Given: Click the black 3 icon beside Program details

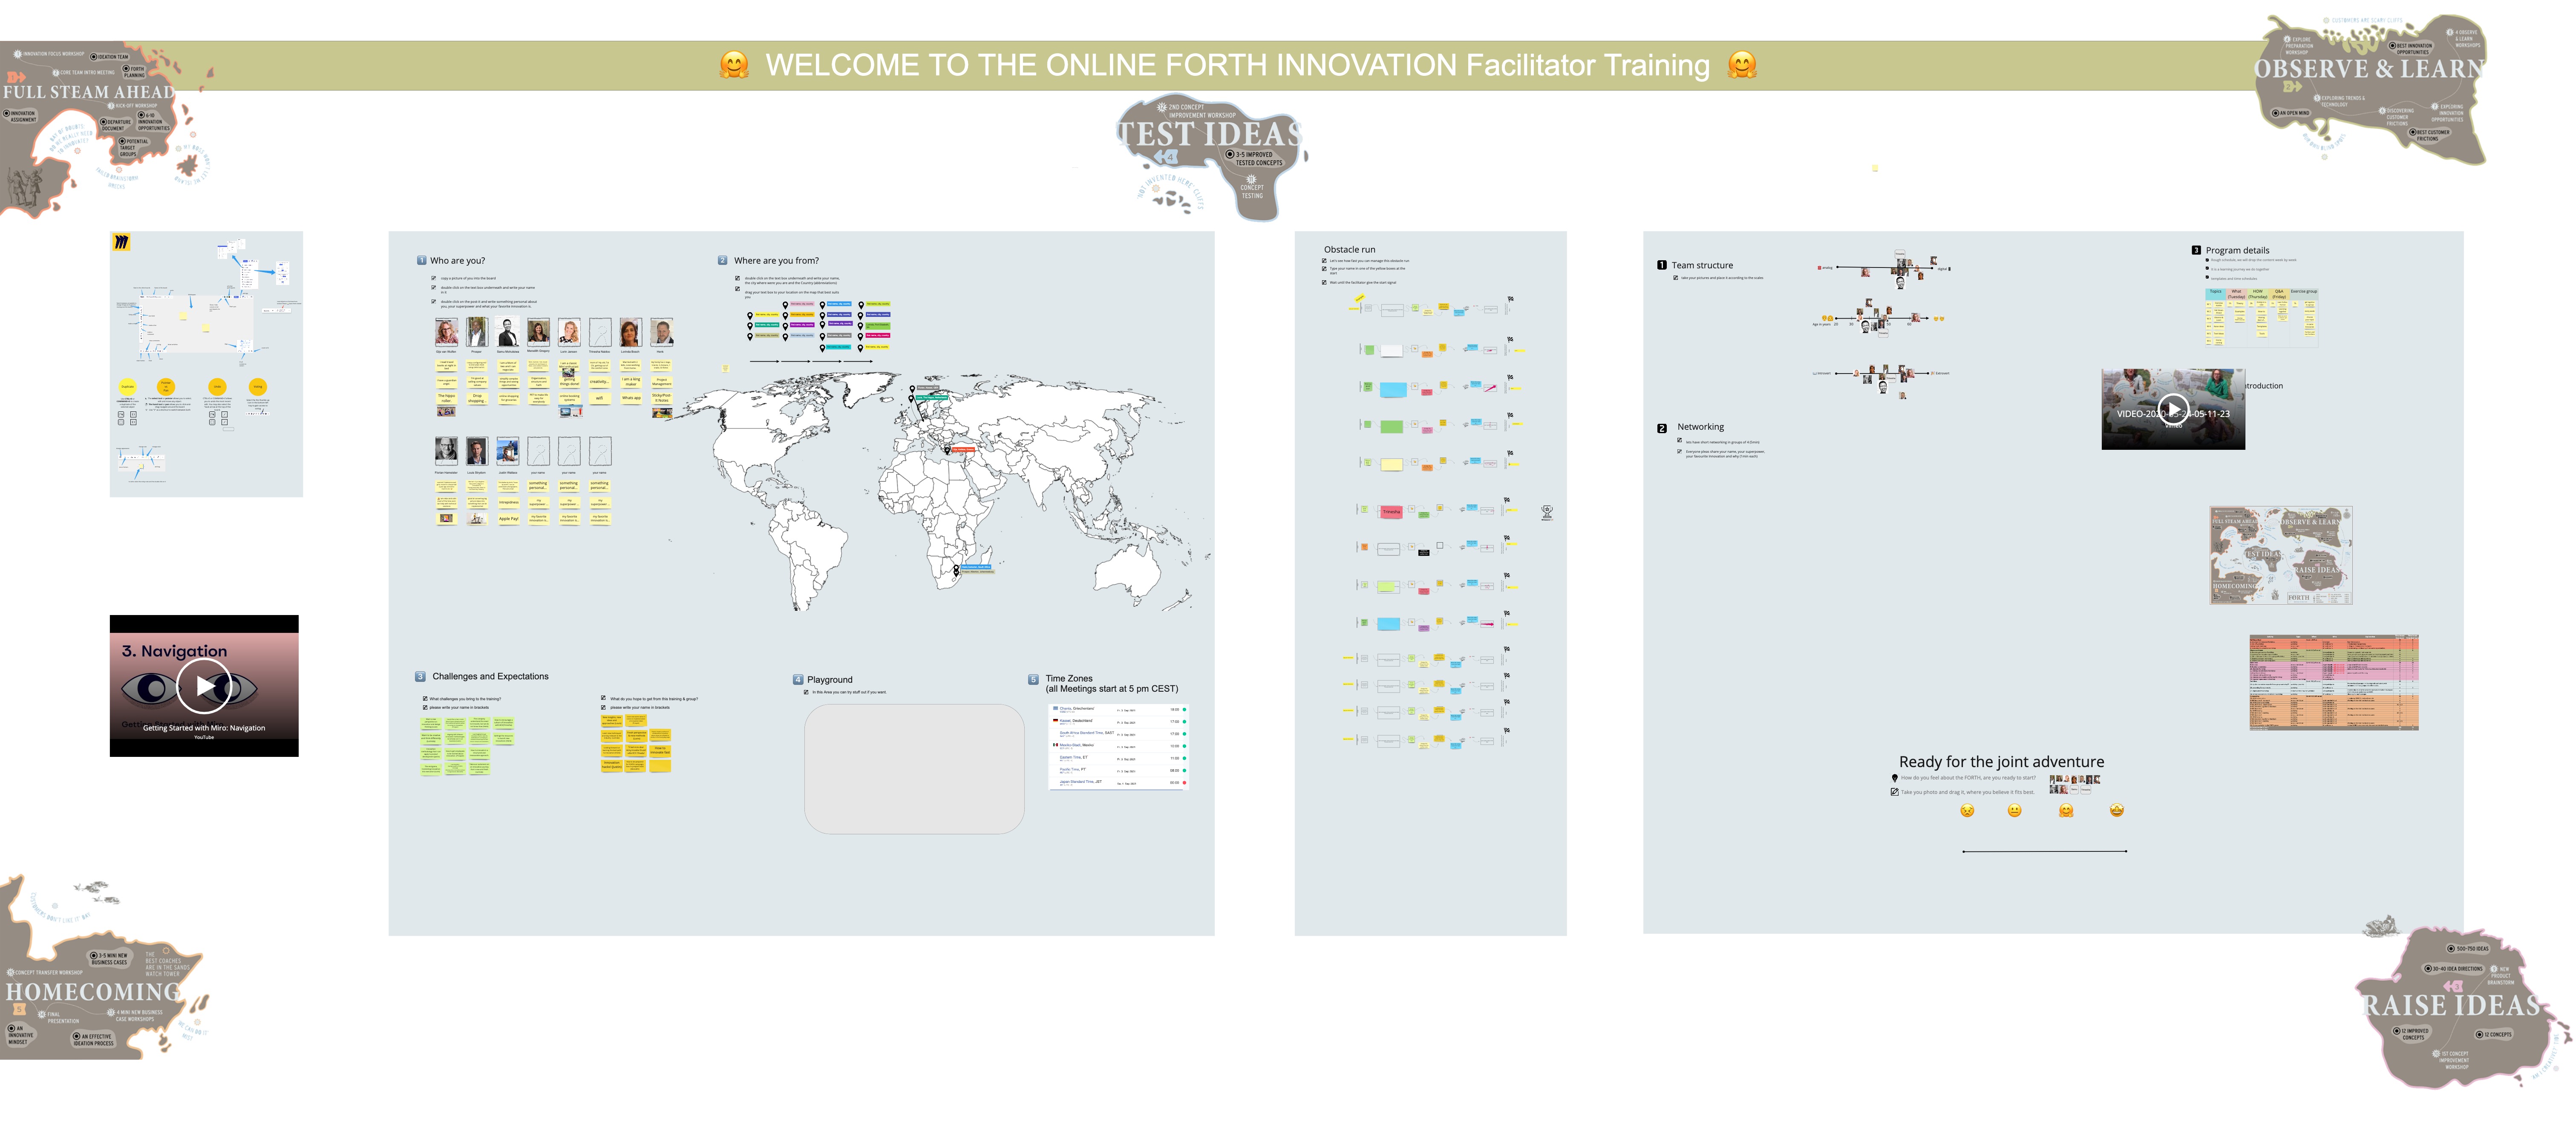Looking at the screenshot, I should [2196, 251].
